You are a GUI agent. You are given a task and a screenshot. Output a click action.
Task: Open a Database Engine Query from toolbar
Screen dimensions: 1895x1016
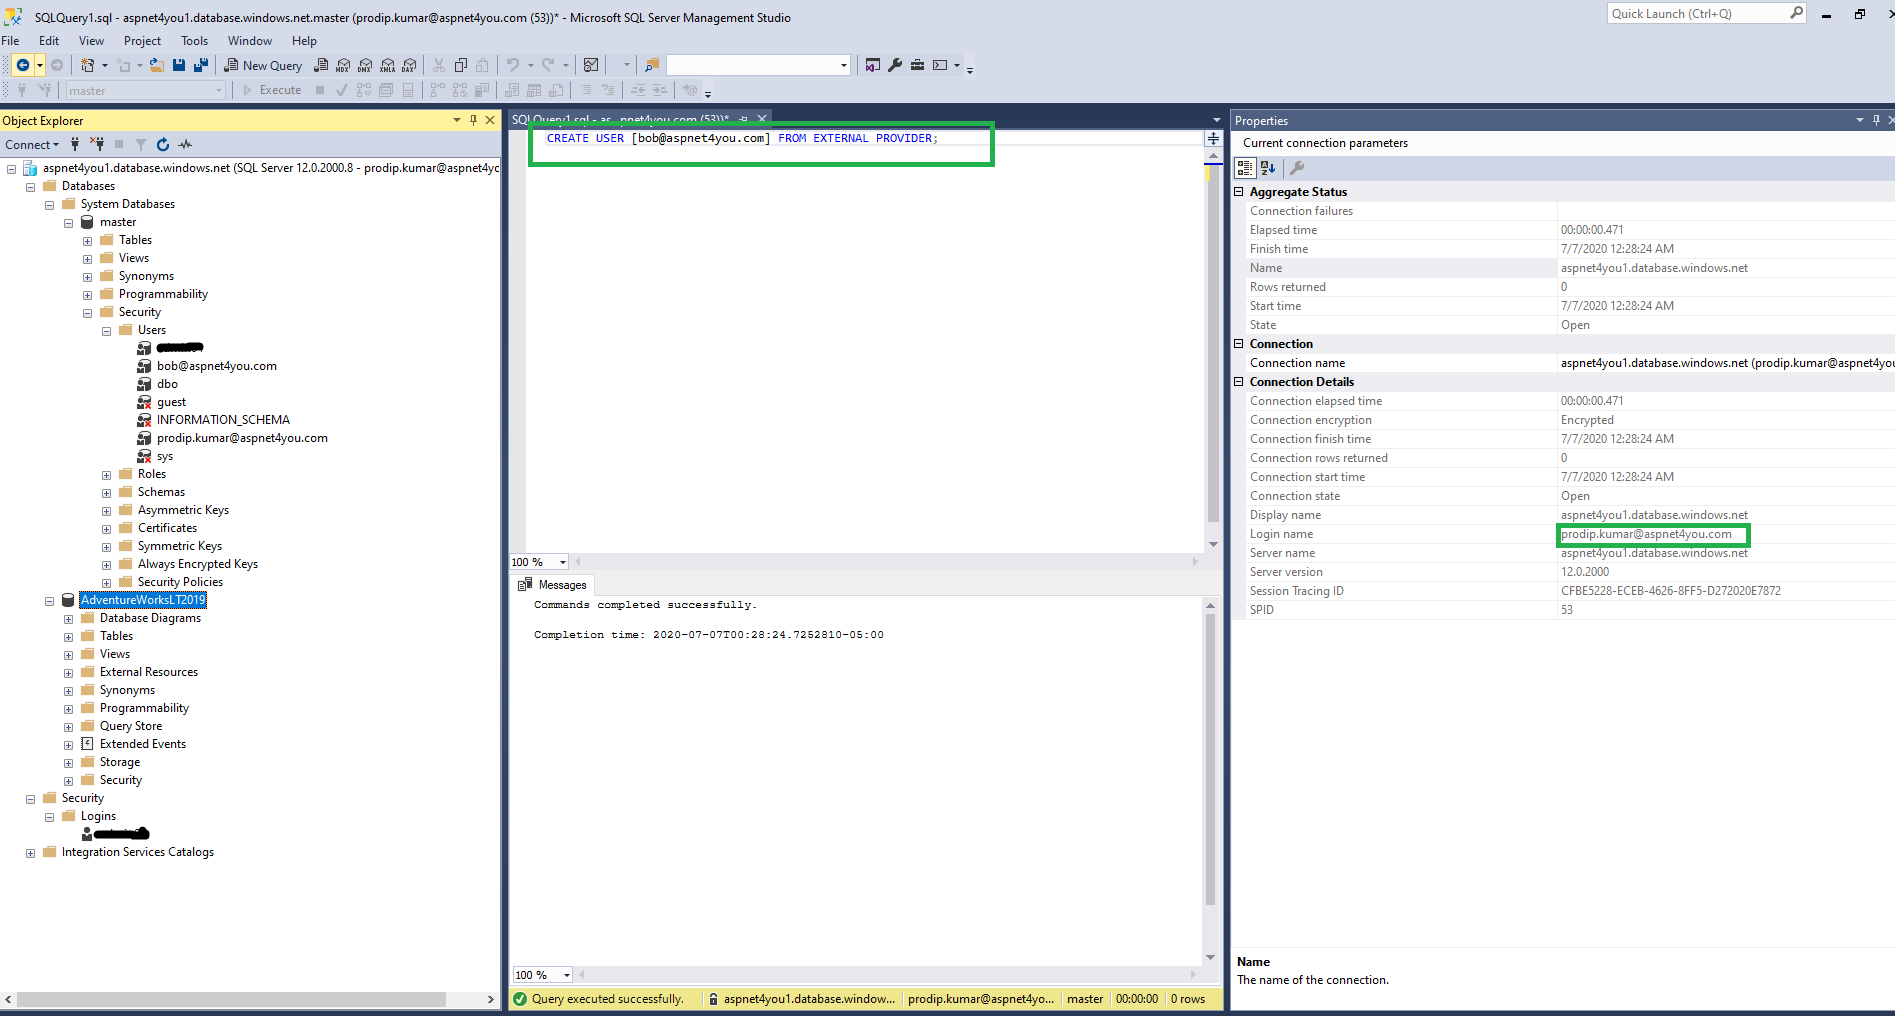pos(321,65)
